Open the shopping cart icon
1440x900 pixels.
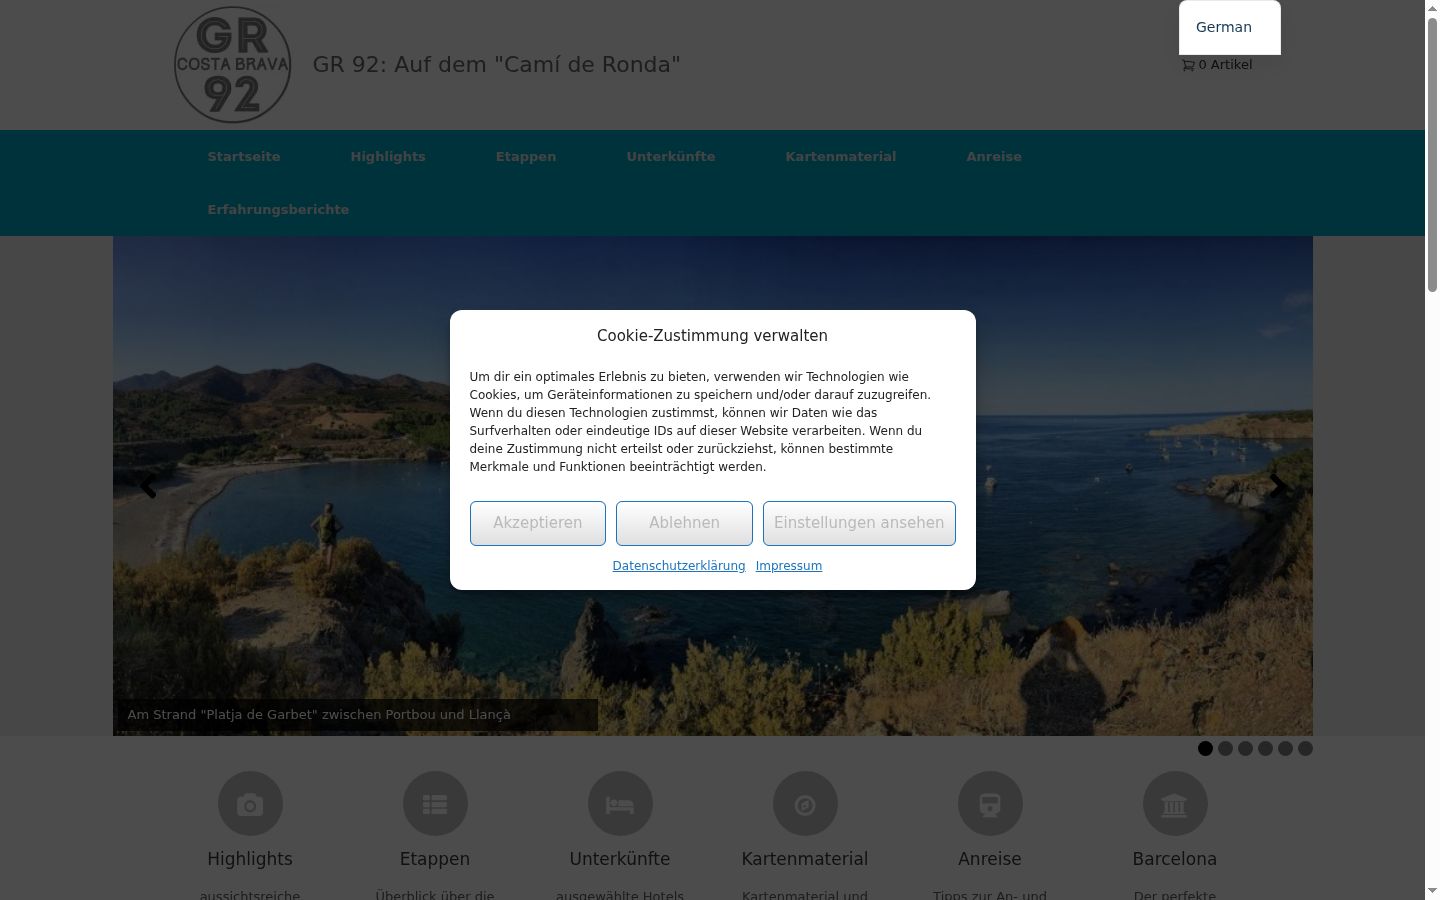[1188, 65]
